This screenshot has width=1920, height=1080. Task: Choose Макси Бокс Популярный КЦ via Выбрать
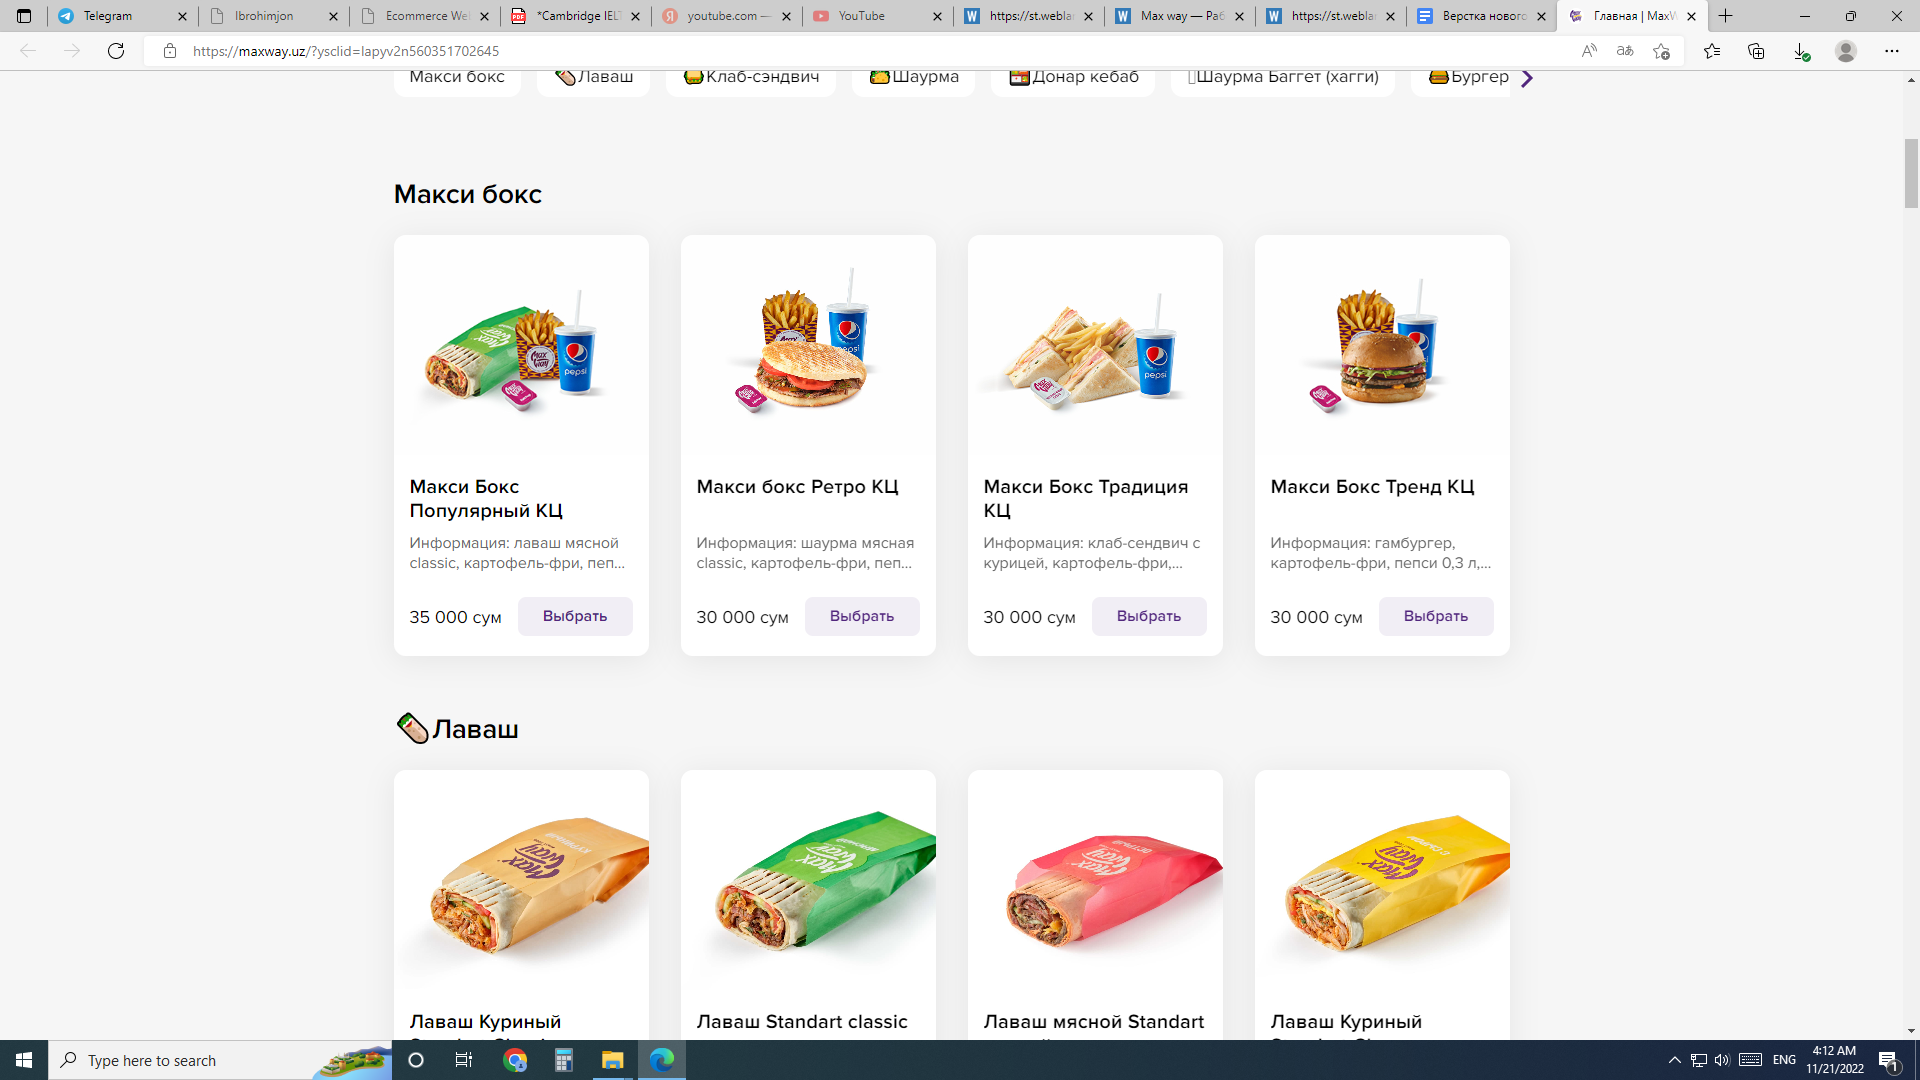pos(575,616)
